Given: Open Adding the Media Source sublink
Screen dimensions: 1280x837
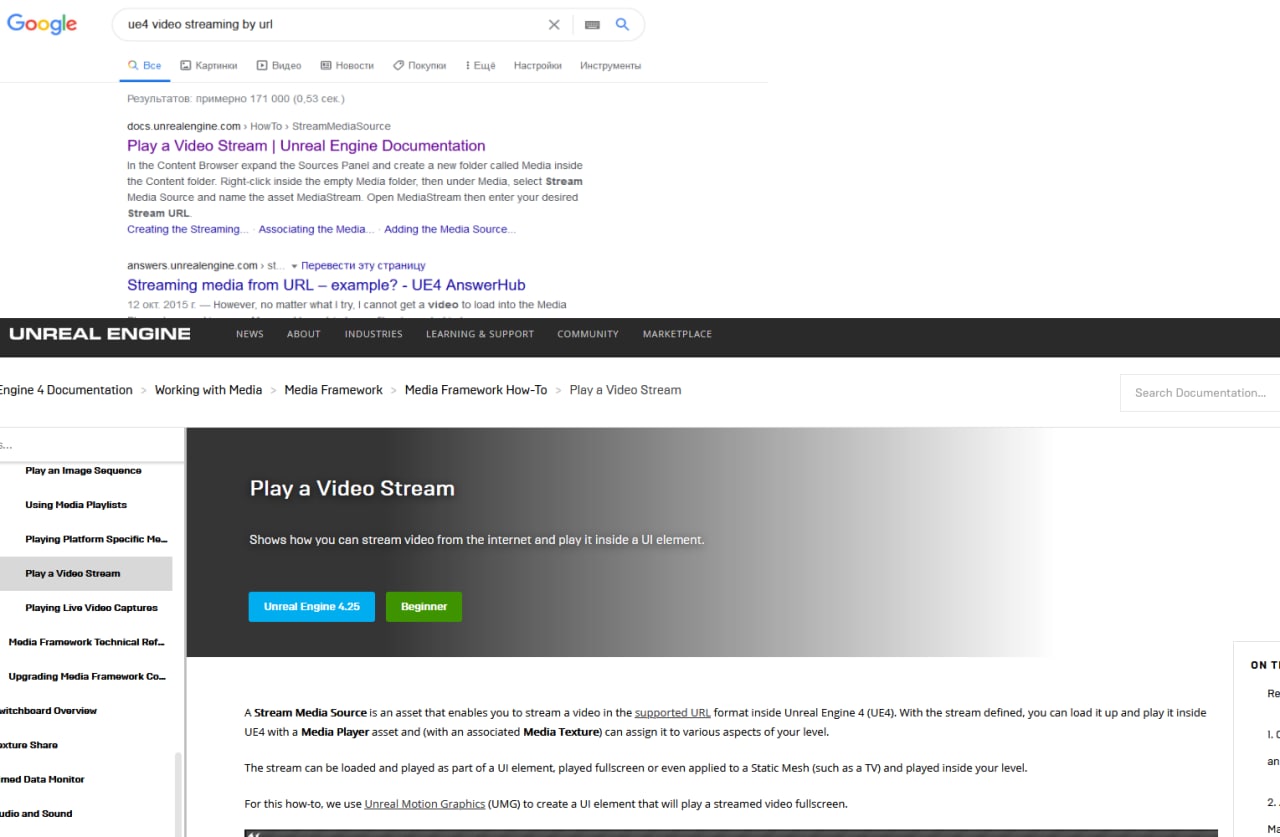Looking at the screenshot, I should [x=450, y=229].
